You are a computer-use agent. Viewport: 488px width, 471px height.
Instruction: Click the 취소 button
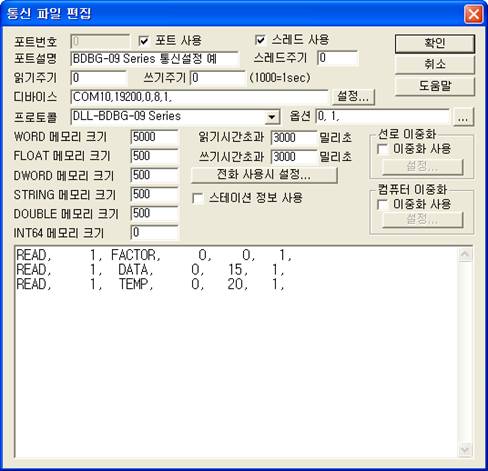[435, 64]
